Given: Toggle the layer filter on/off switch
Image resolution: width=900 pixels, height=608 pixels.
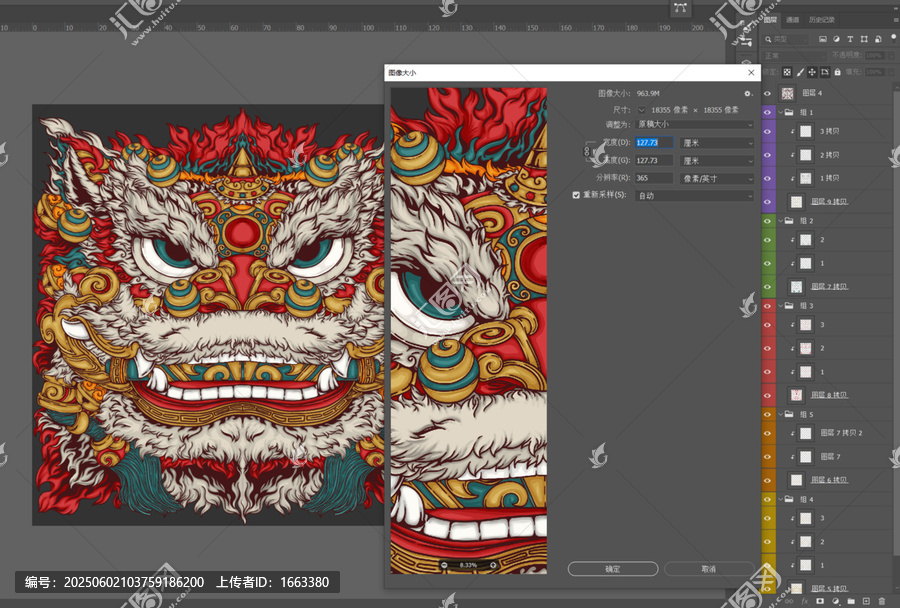Looking at the screenshot, I should 894,37.
